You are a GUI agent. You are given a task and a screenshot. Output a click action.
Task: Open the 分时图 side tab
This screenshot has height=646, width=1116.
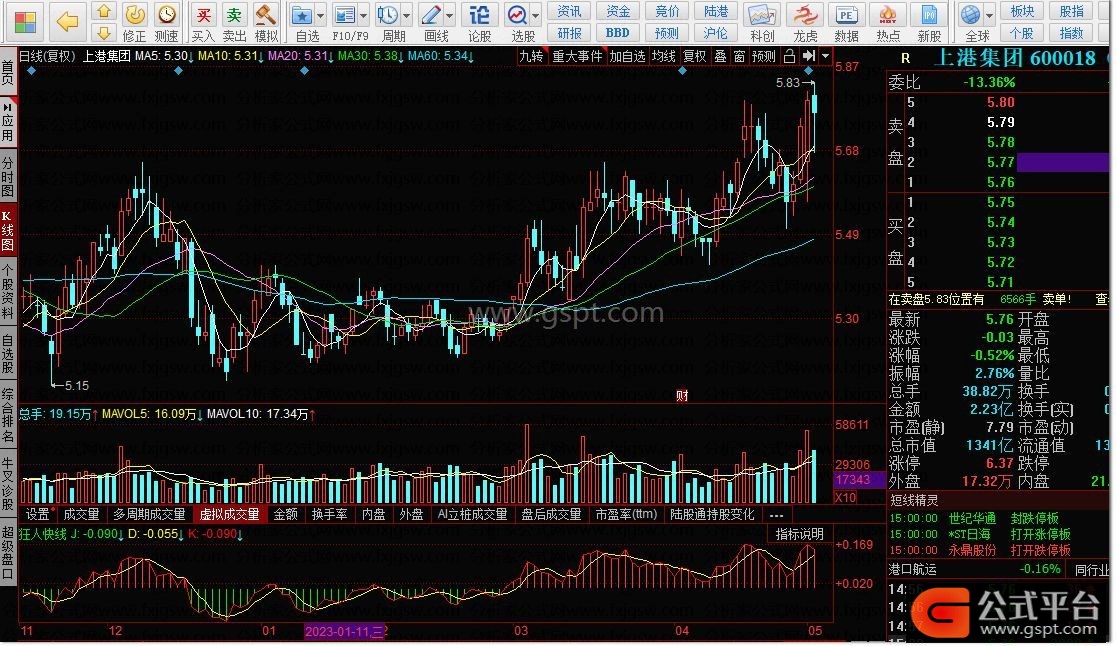tap(8, 176)
